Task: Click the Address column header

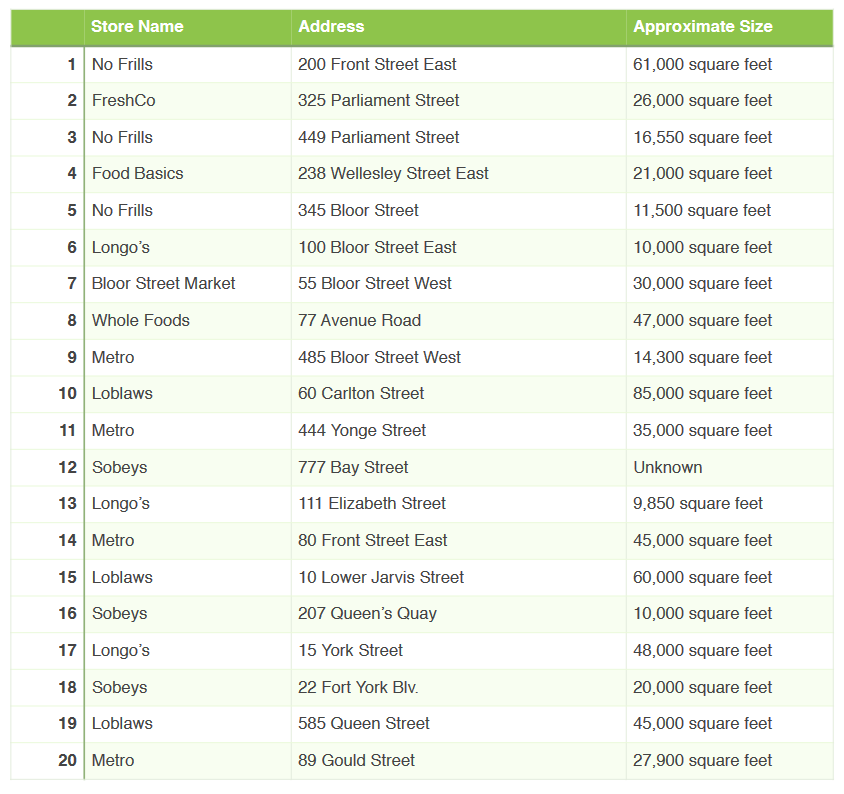Action: pos(331,27)
